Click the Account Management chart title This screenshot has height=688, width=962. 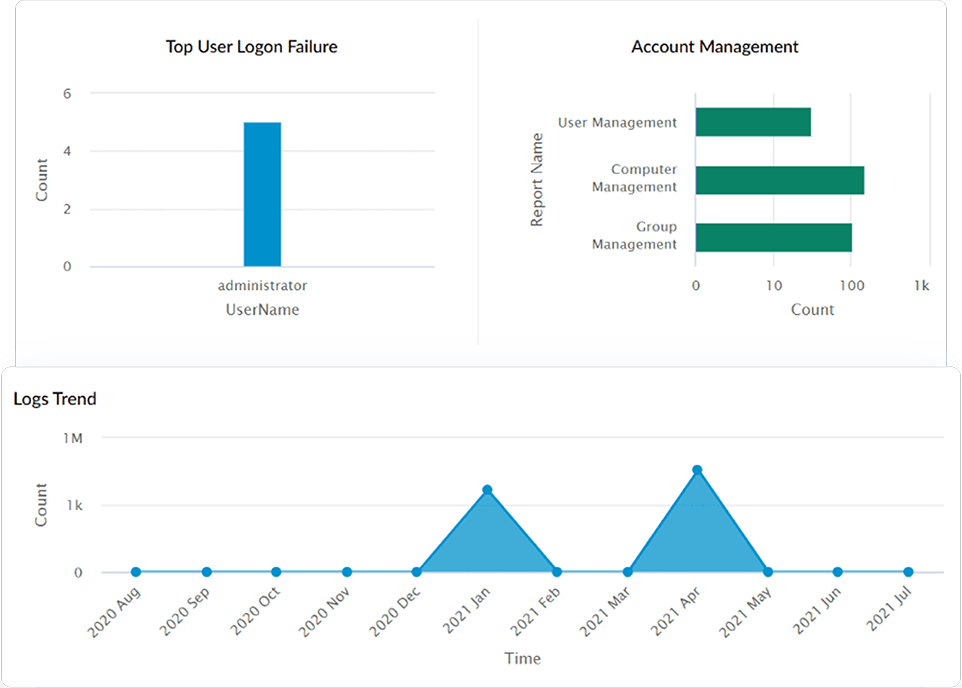point(713,46)
